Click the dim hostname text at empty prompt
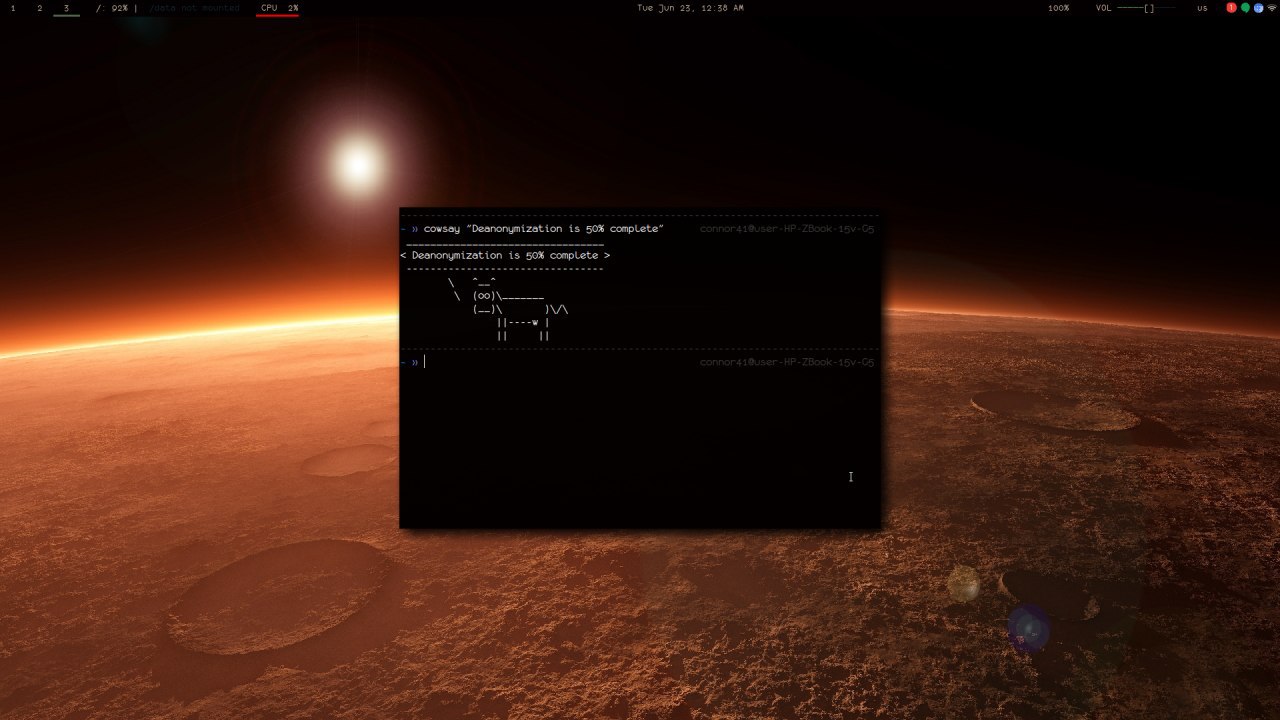The height and width of the screenshot is (720, 1280). point(787,362)
